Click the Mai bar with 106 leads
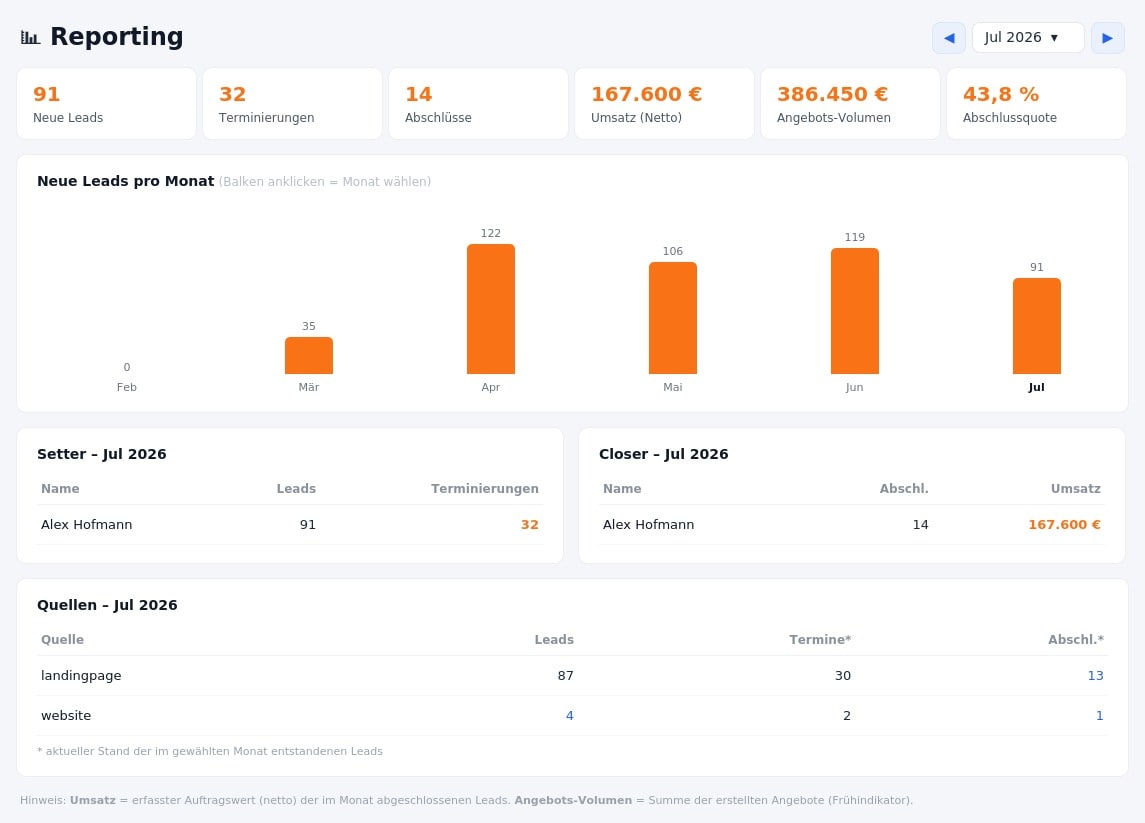This screenshot has height=823, width=1145. pos(673,318)
